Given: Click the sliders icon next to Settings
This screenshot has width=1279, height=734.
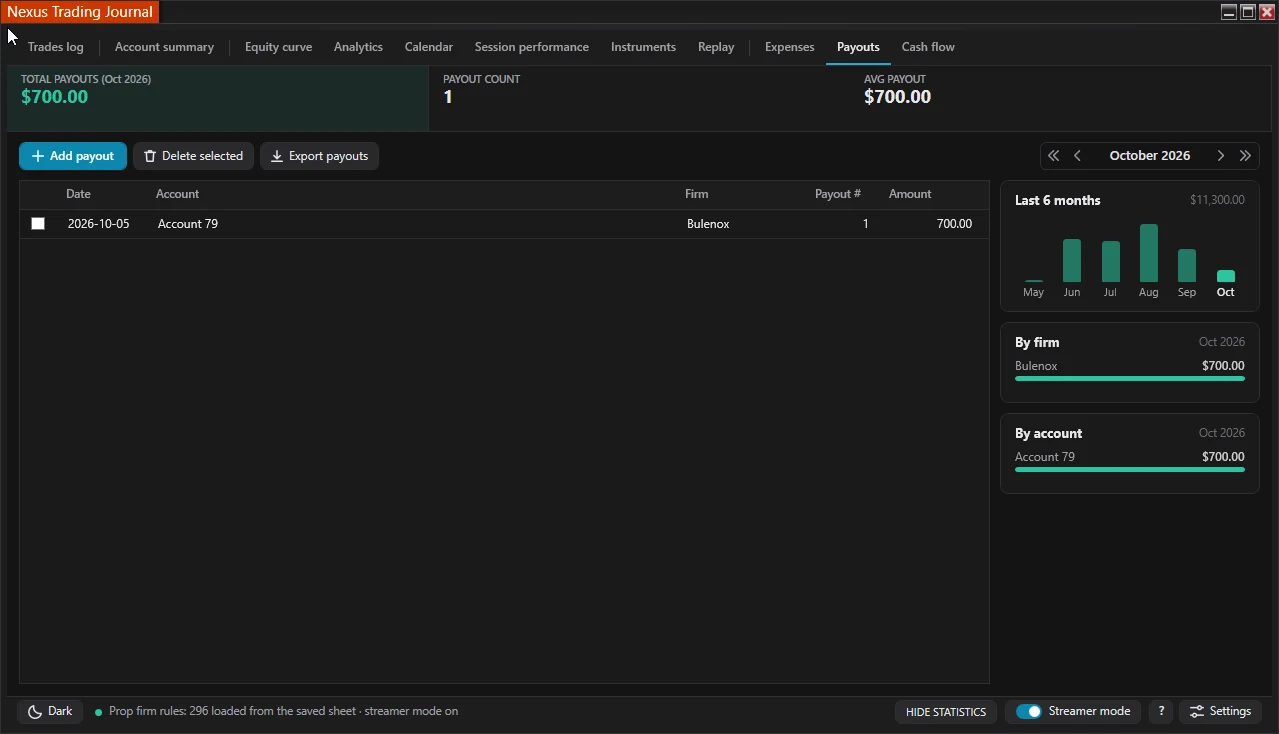Looking at the screenshot, I should point(1196,712).
